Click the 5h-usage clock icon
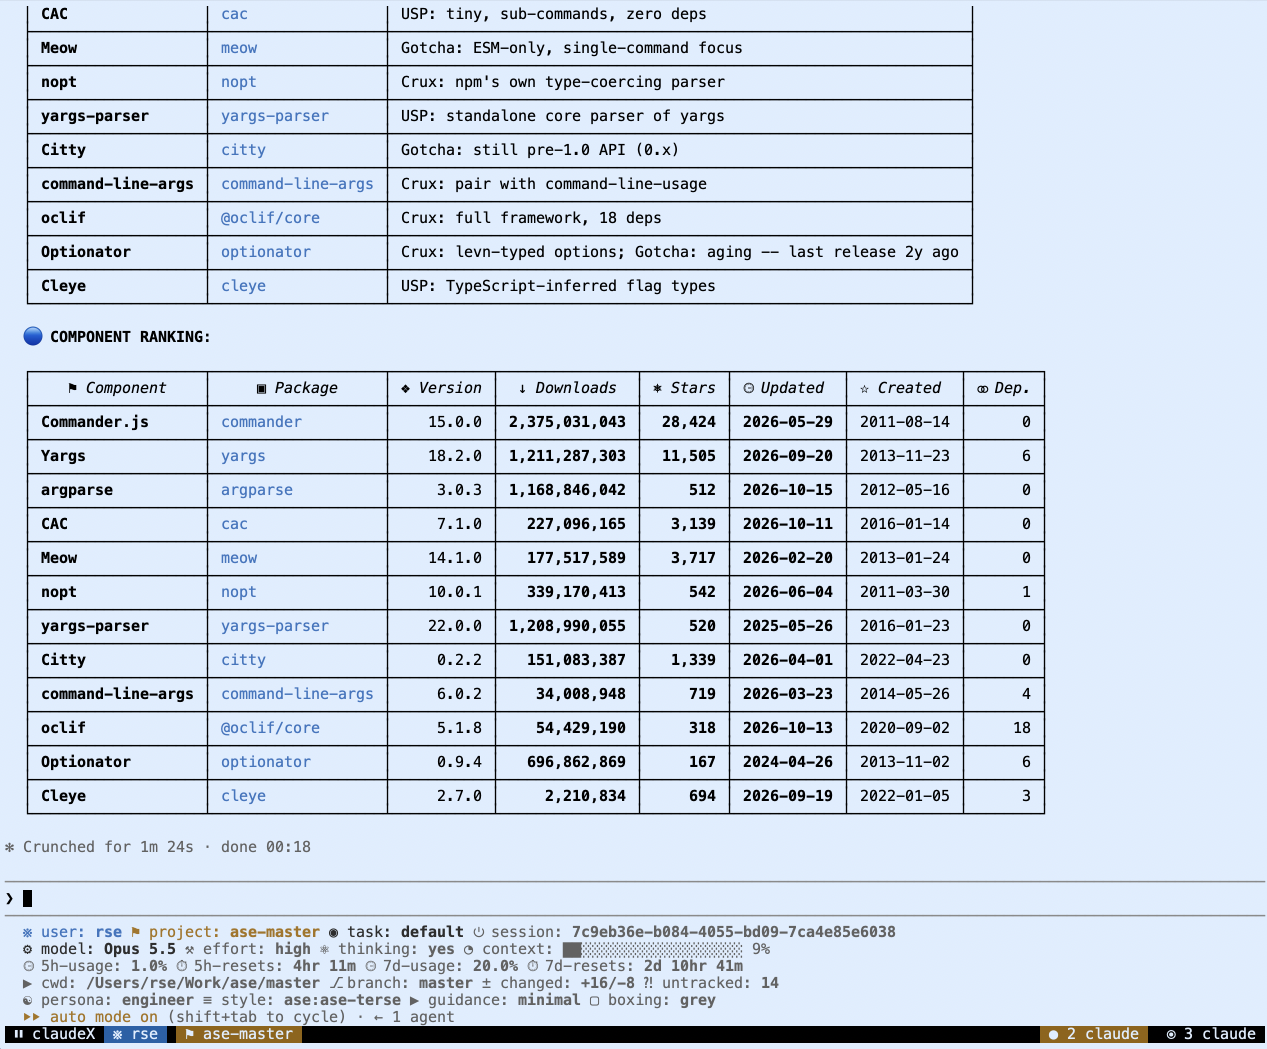Image resolution: width=1267 pixels, height=1049 pixels. click(27, 966)
